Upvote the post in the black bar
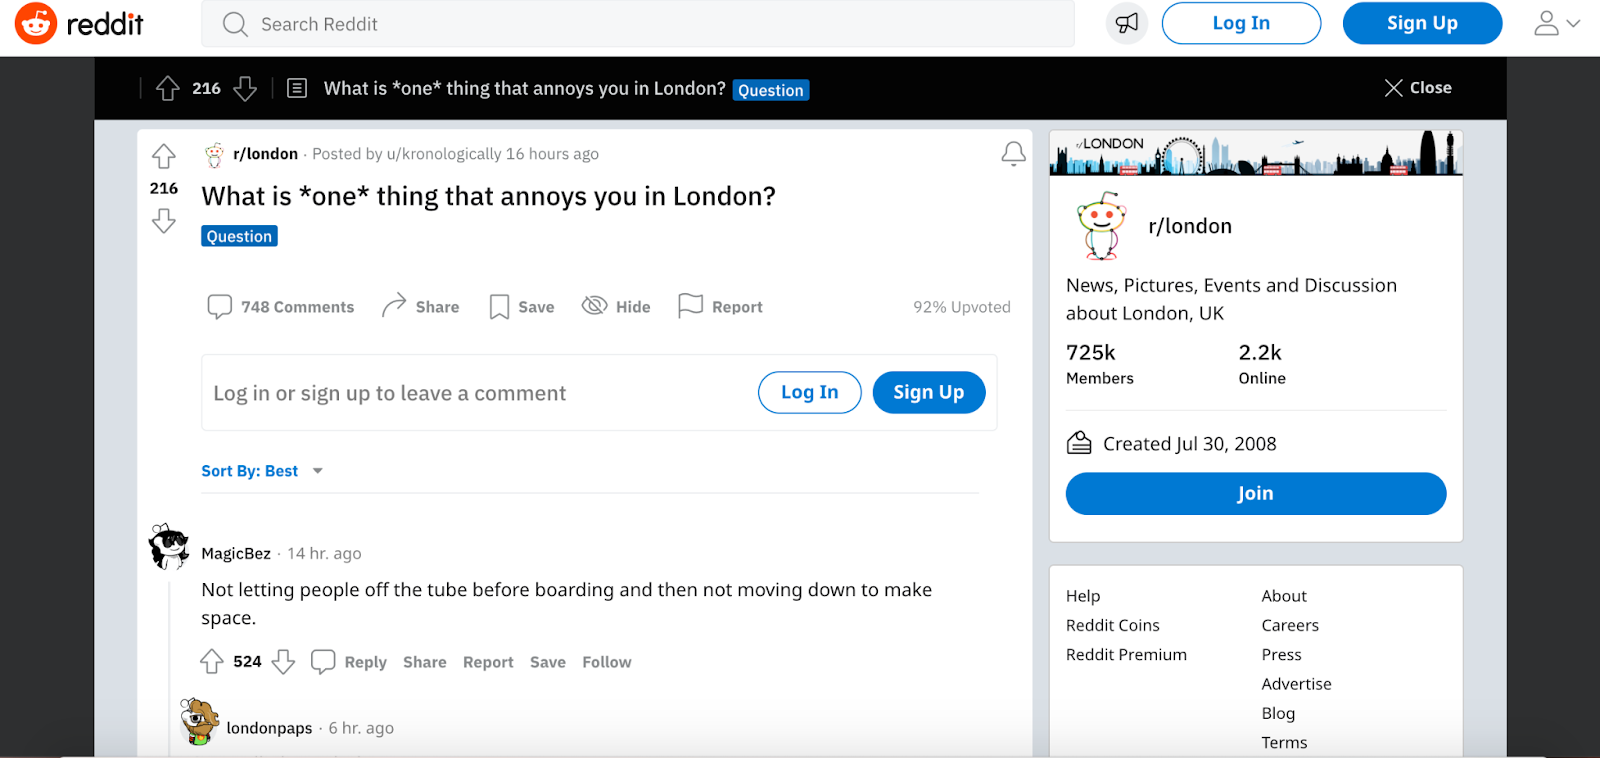Viewport: 1600px width, 758px height. [168, 88]
